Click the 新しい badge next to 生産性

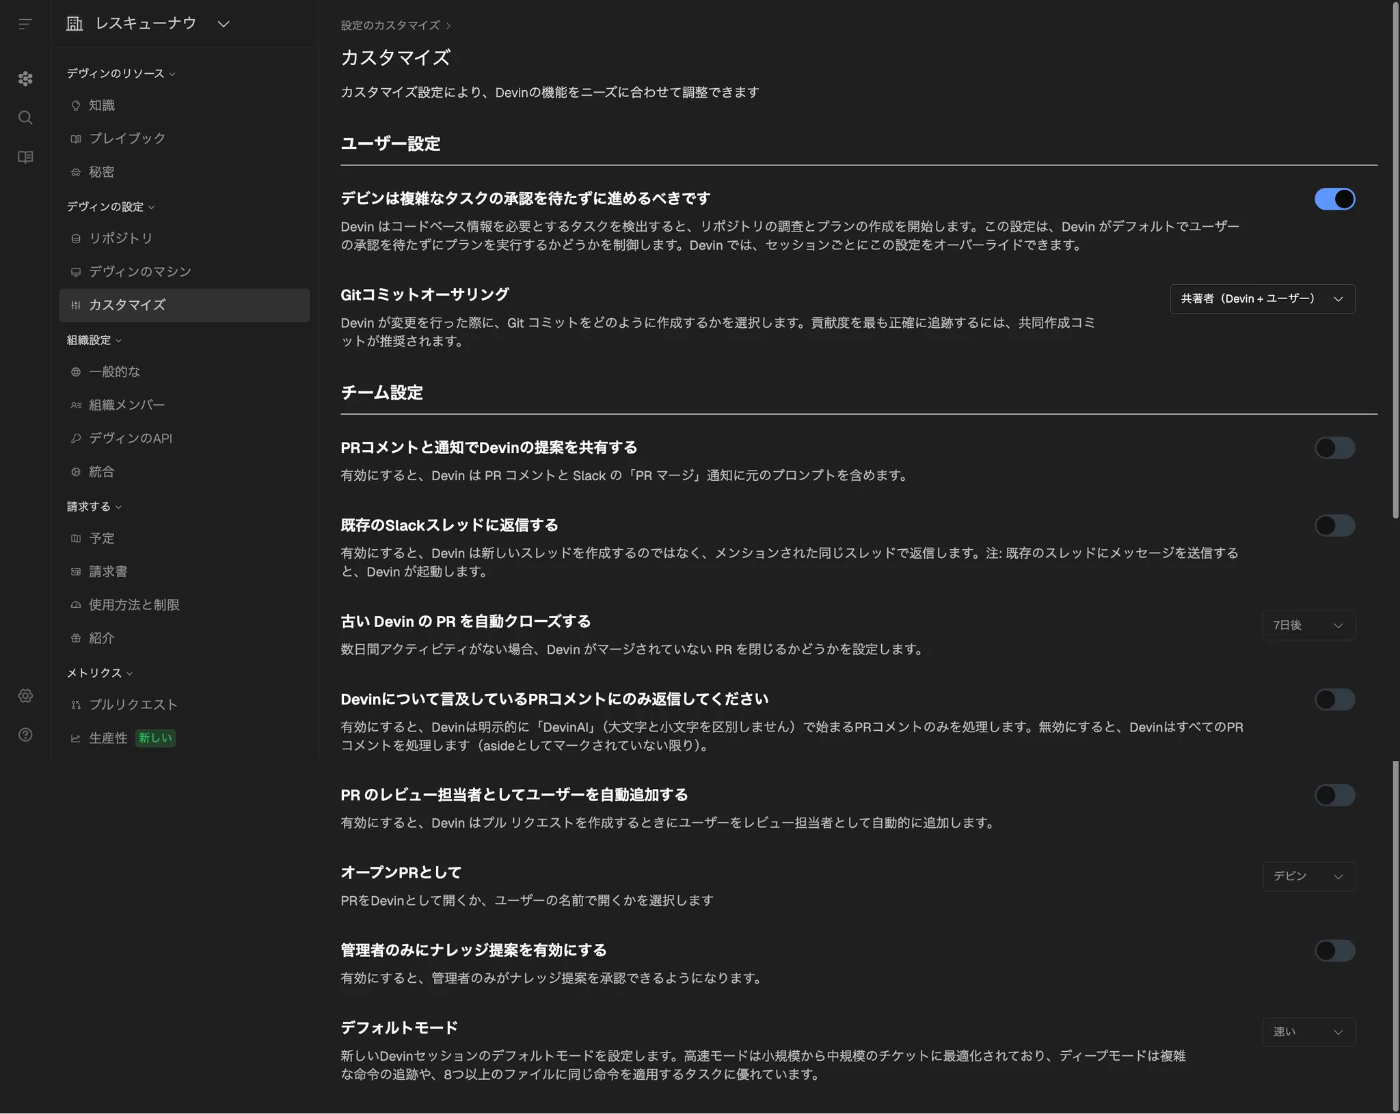click(155, 738)
